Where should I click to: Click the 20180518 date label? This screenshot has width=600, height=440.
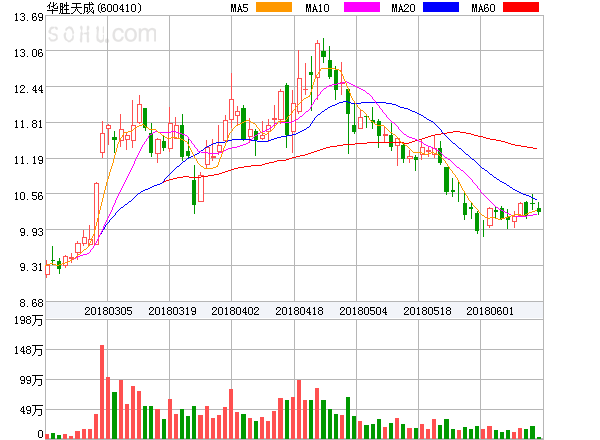click(427, 311)
